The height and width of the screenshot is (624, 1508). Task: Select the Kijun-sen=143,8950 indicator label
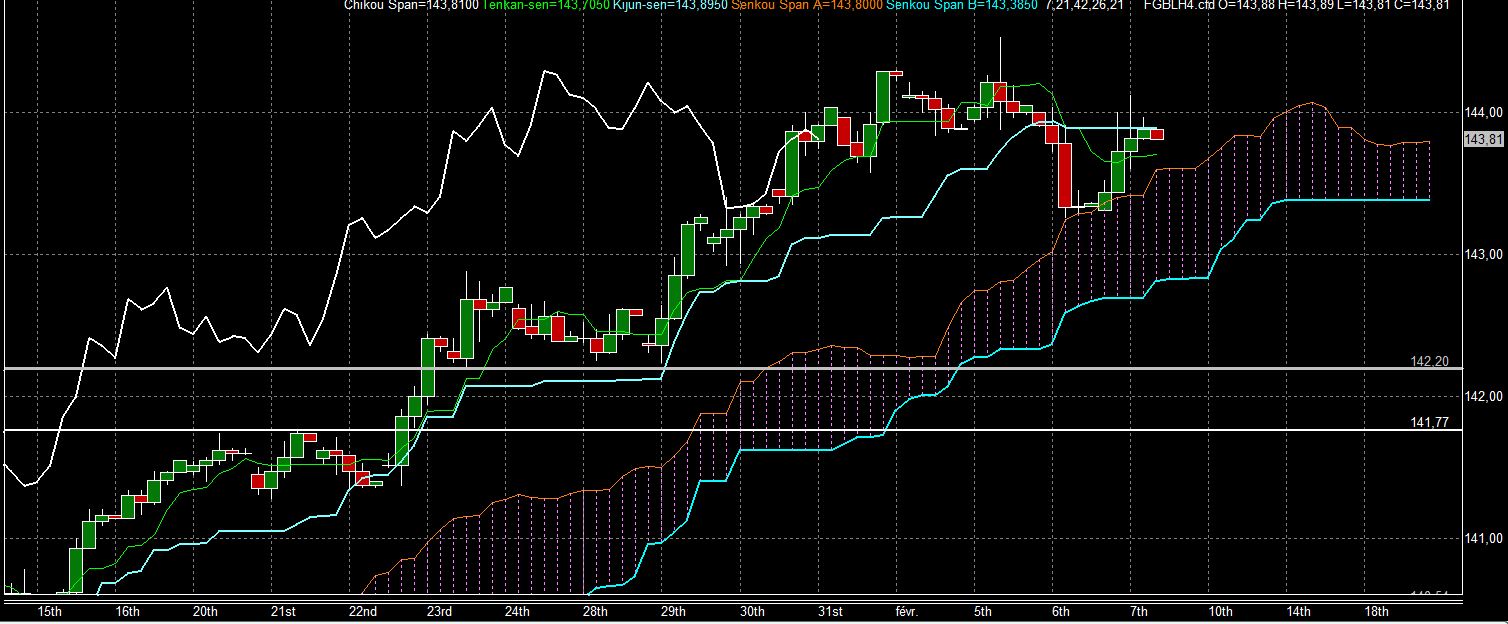click(672, 5)
